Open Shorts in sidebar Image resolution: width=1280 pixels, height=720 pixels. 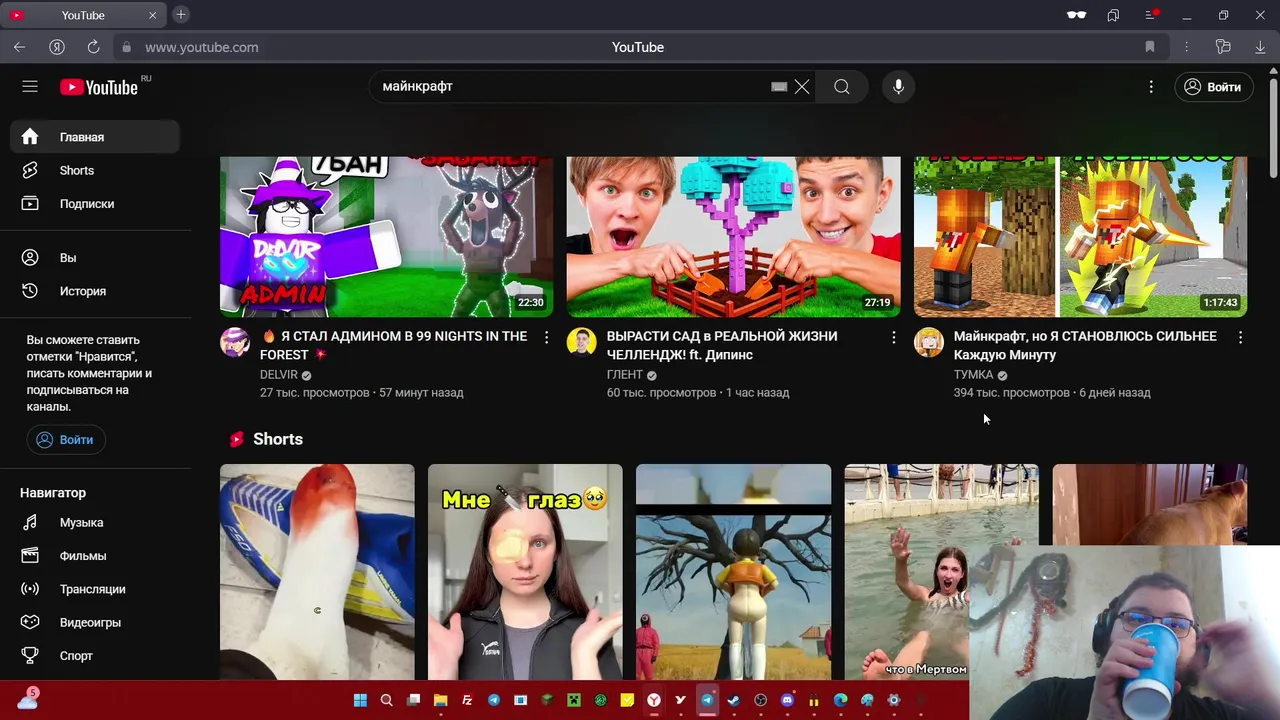[x=95, y=170]
